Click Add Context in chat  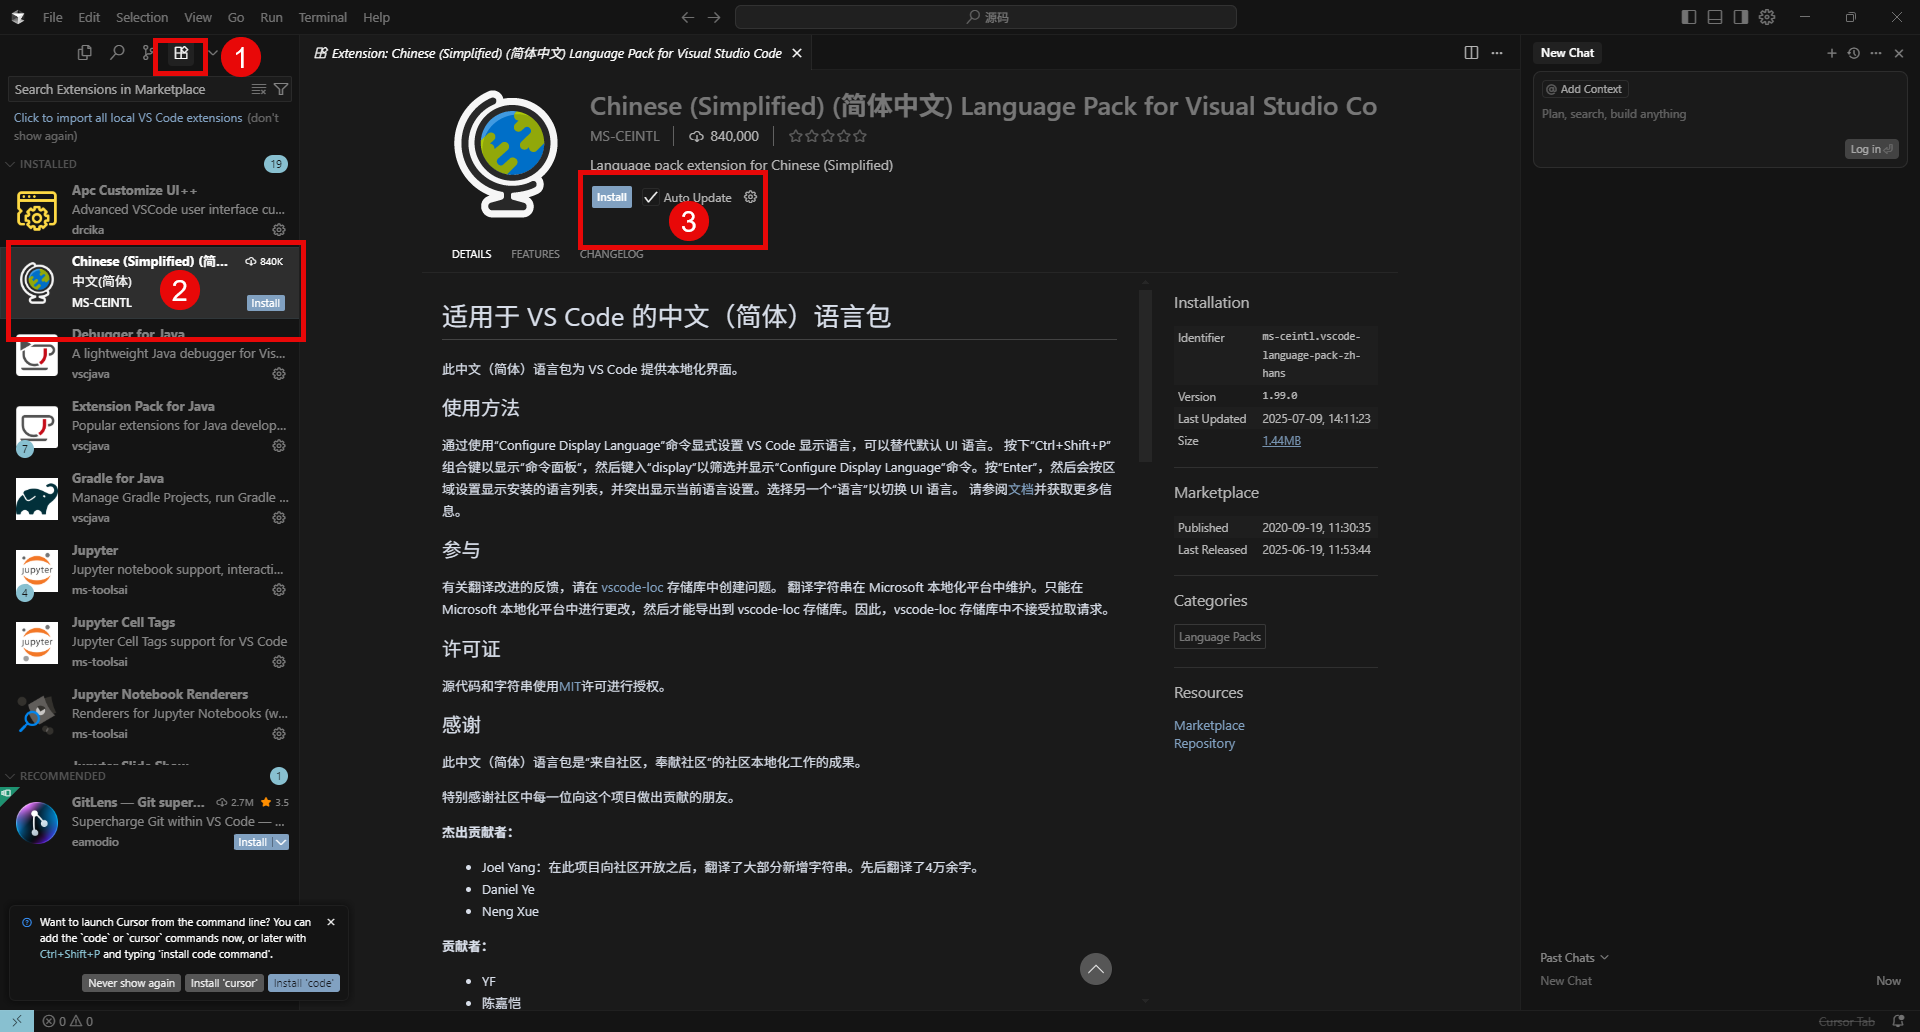coord(1584,89)
